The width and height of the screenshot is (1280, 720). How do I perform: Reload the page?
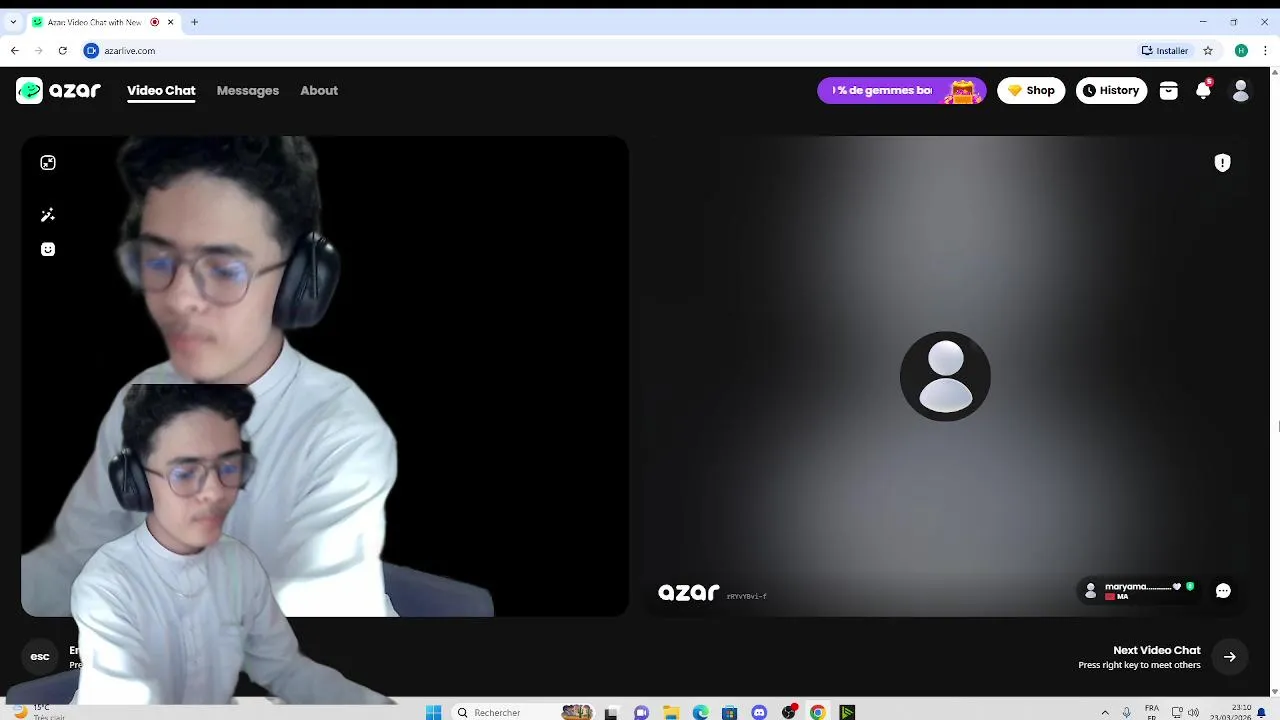tap(62, 50)
